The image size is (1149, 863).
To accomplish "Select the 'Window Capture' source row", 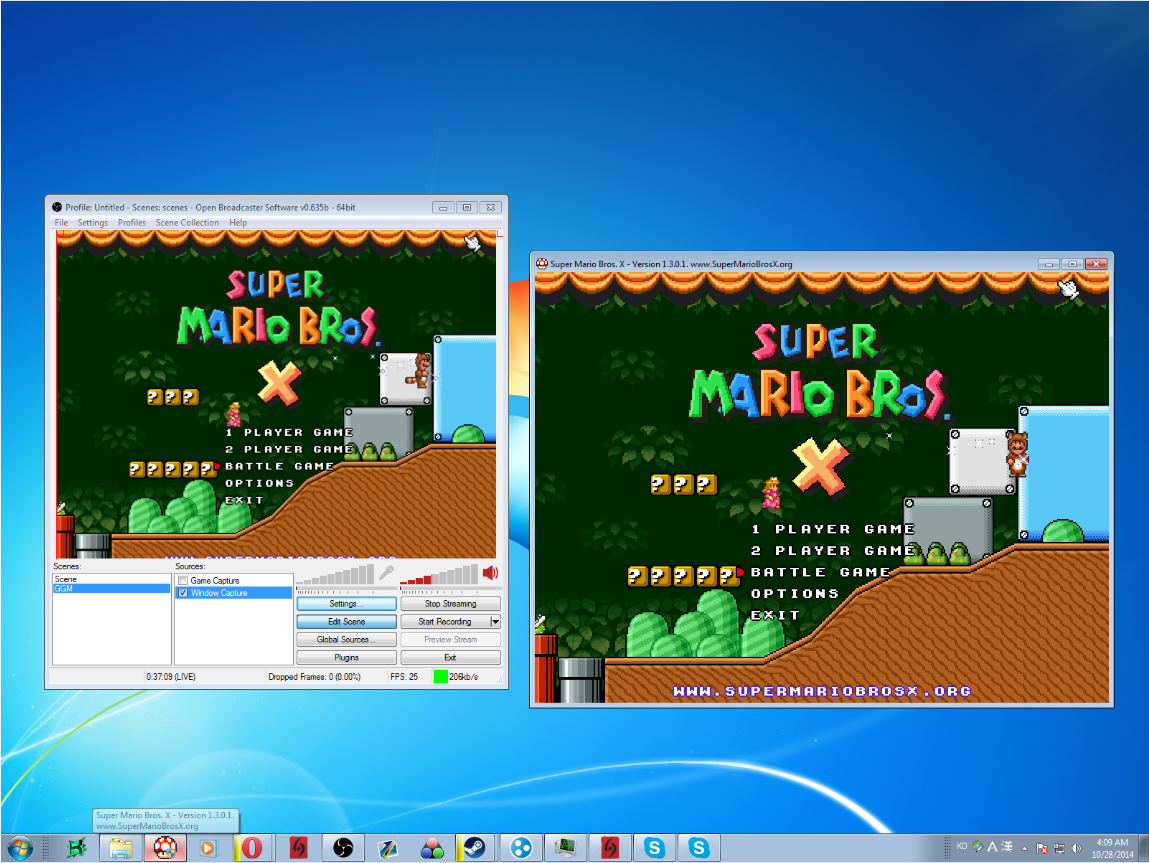I will (x=234, y=593).
